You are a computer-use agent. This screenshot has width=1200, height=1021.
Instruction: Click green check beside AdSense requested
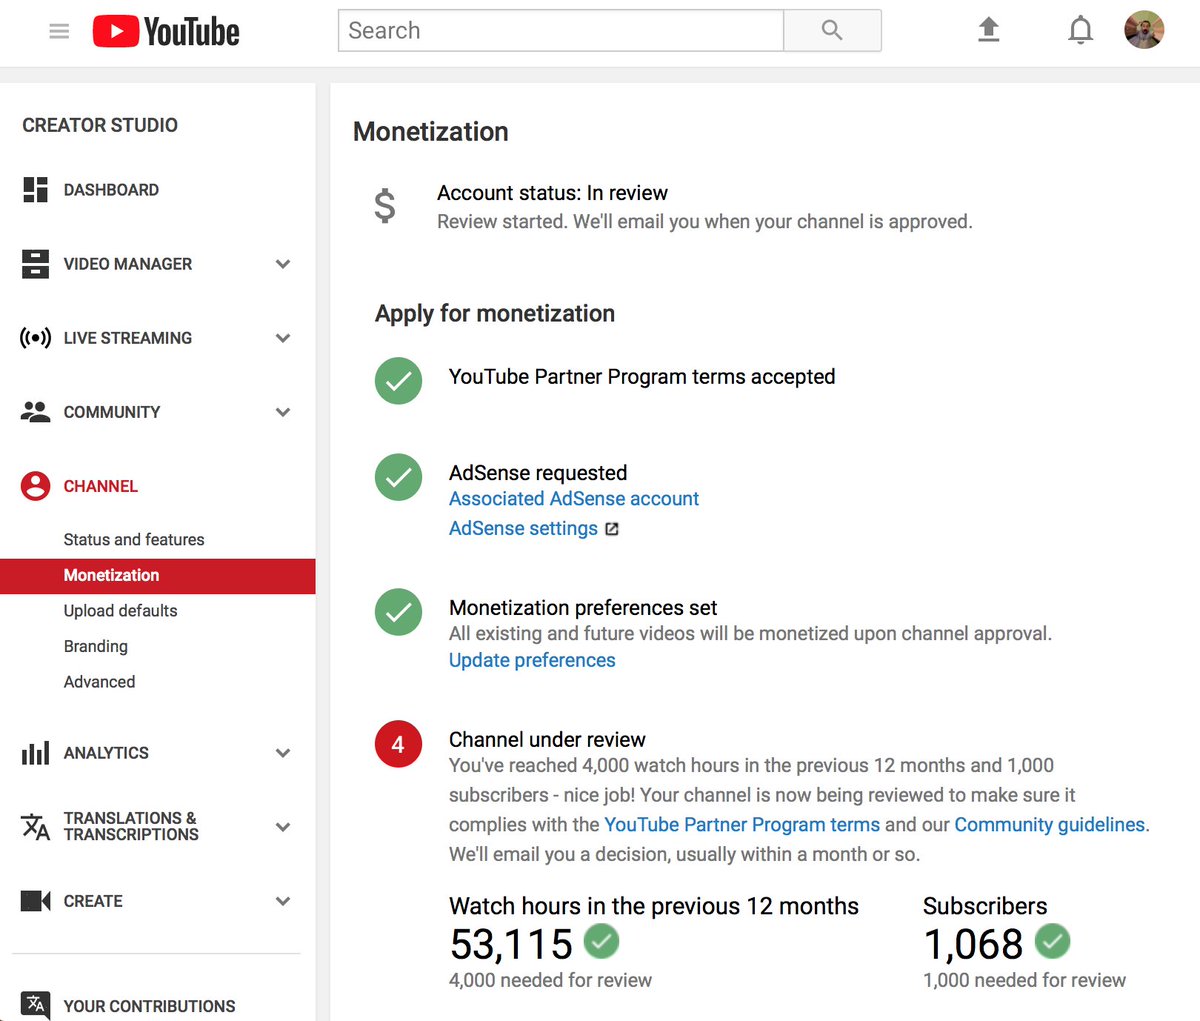(398, 477)
